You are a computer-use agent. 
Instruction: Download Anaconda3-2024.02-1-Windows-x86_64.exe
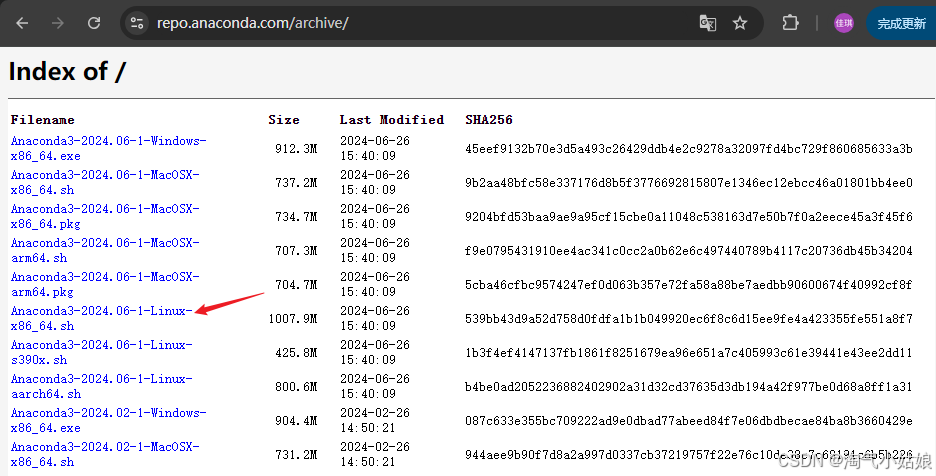coord(109,420)
